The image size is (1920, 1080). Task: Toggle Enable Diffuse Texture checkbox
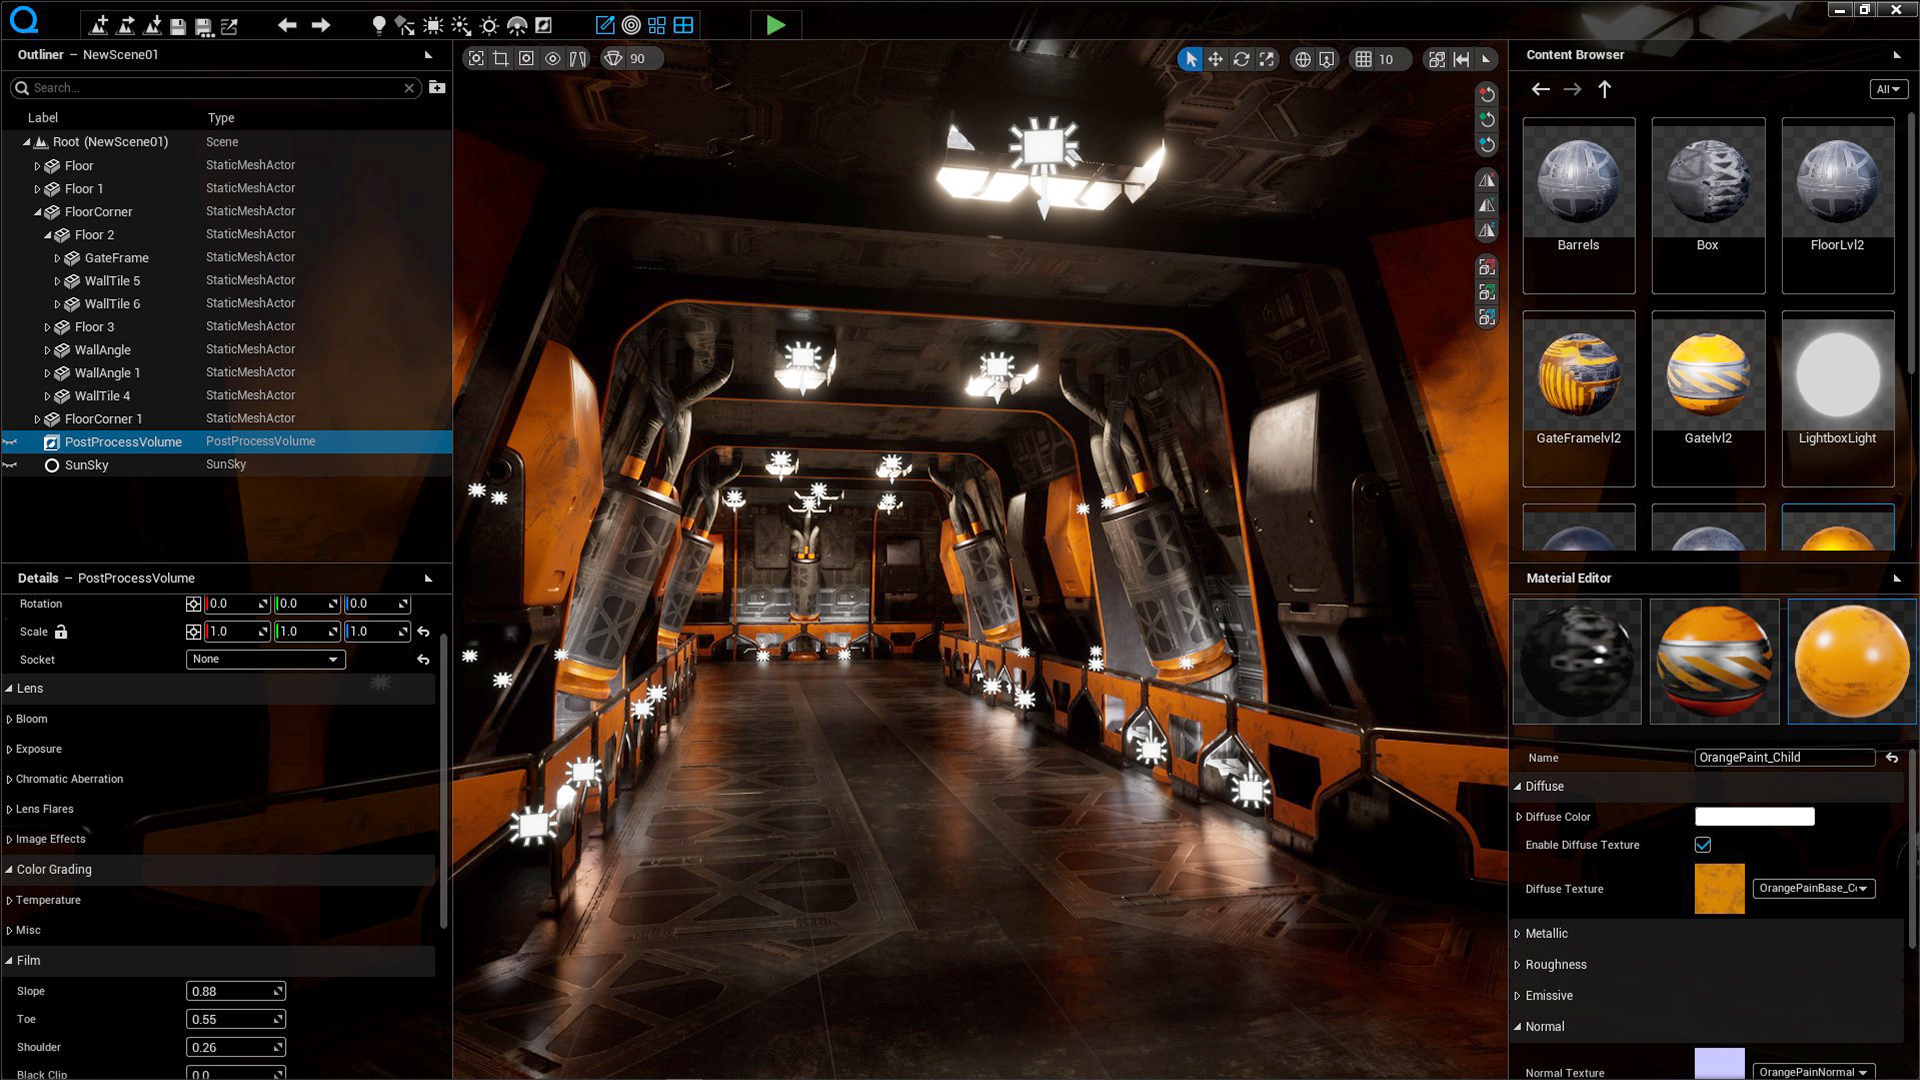pos(1704,844)
